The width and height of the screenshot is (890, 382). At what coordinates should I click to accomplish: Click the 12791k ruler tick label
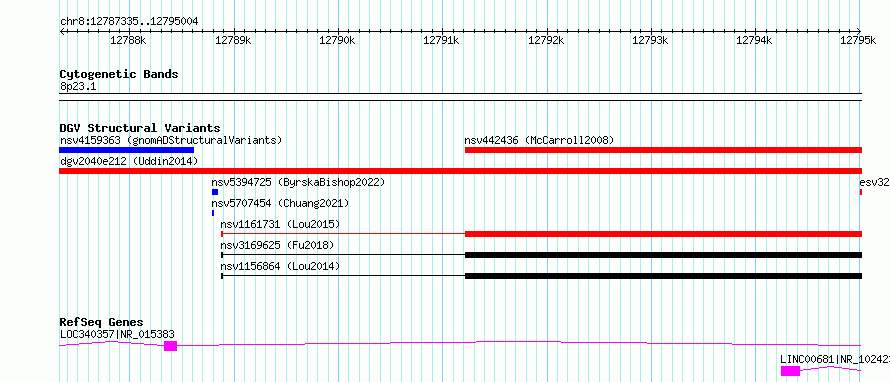[442, 40]
